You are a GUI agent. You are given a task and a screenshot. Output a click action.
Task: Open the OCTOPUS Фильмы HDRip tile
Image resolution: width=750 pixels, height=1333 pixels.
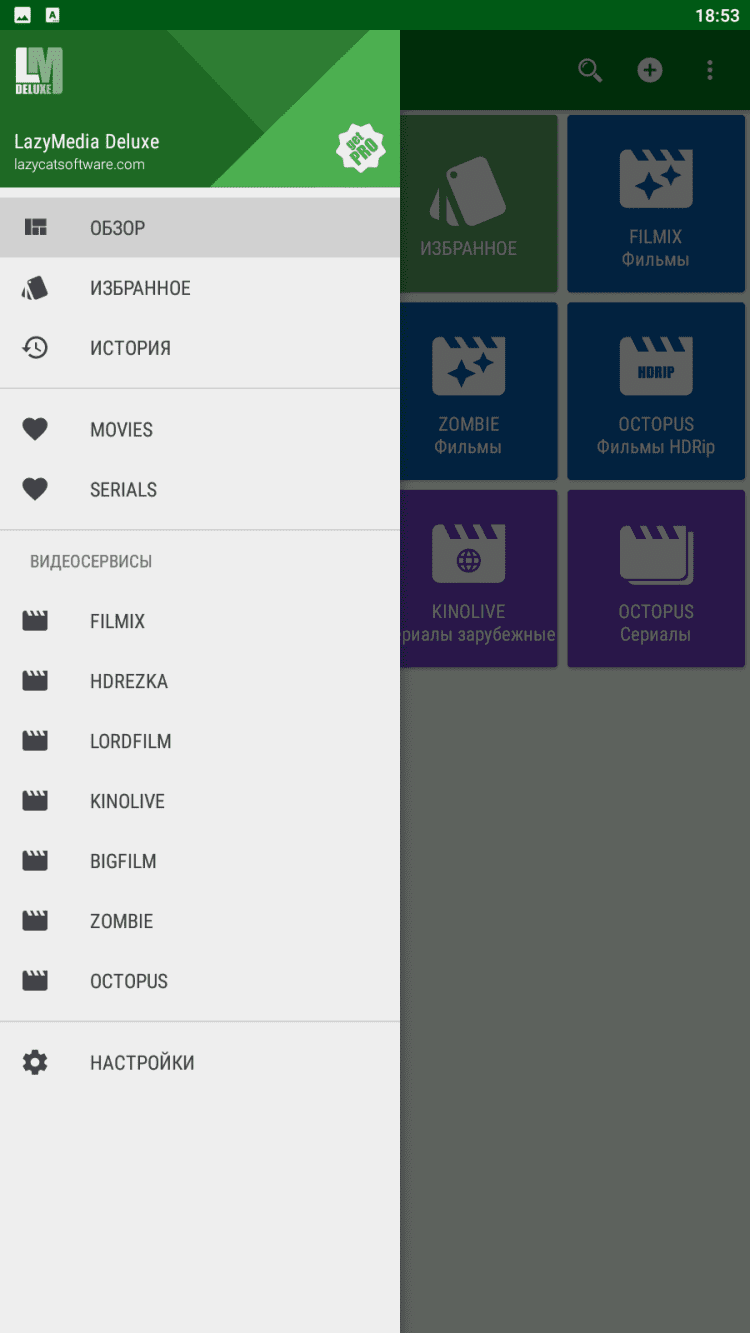pyautogui.click(x=656, y=392)
